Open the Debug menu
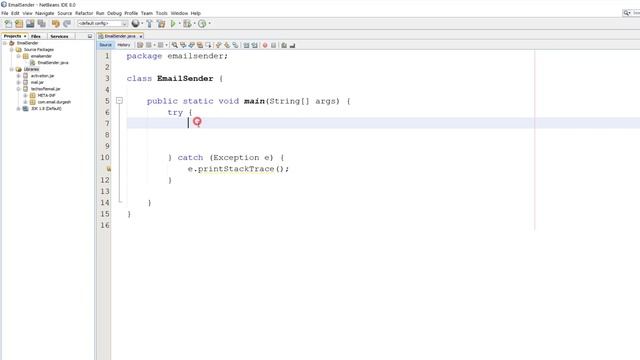 pos(114,13)
